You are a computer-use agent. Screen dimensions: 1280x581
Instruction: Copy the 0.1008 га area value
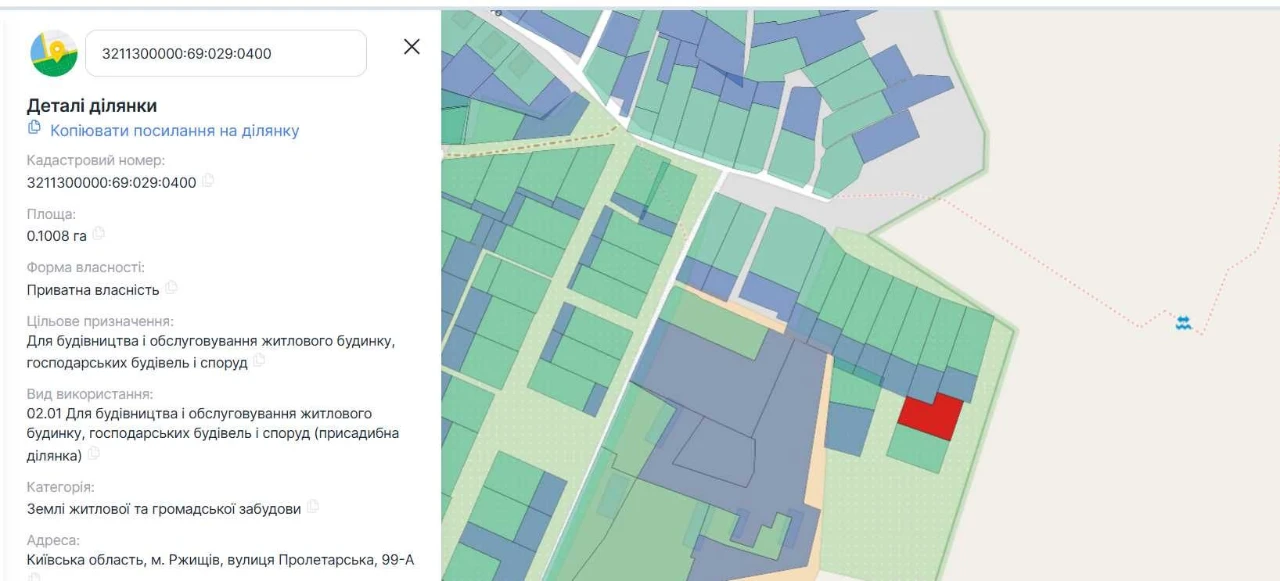point(98,234)
